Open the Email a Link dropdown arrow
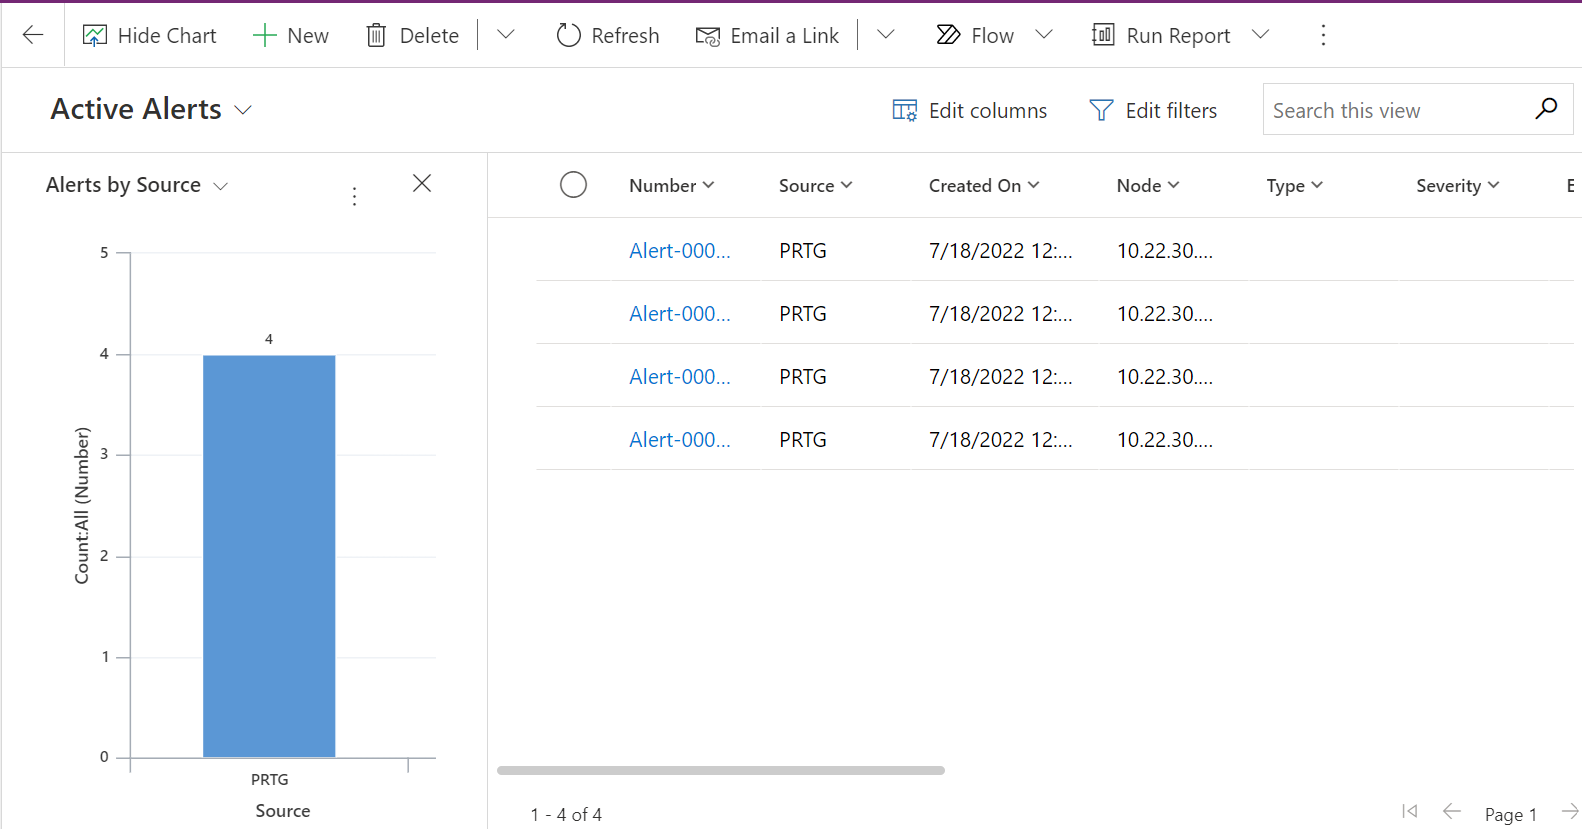The height and width of the screenshot is (829, 1582). [x=886, y=35]
